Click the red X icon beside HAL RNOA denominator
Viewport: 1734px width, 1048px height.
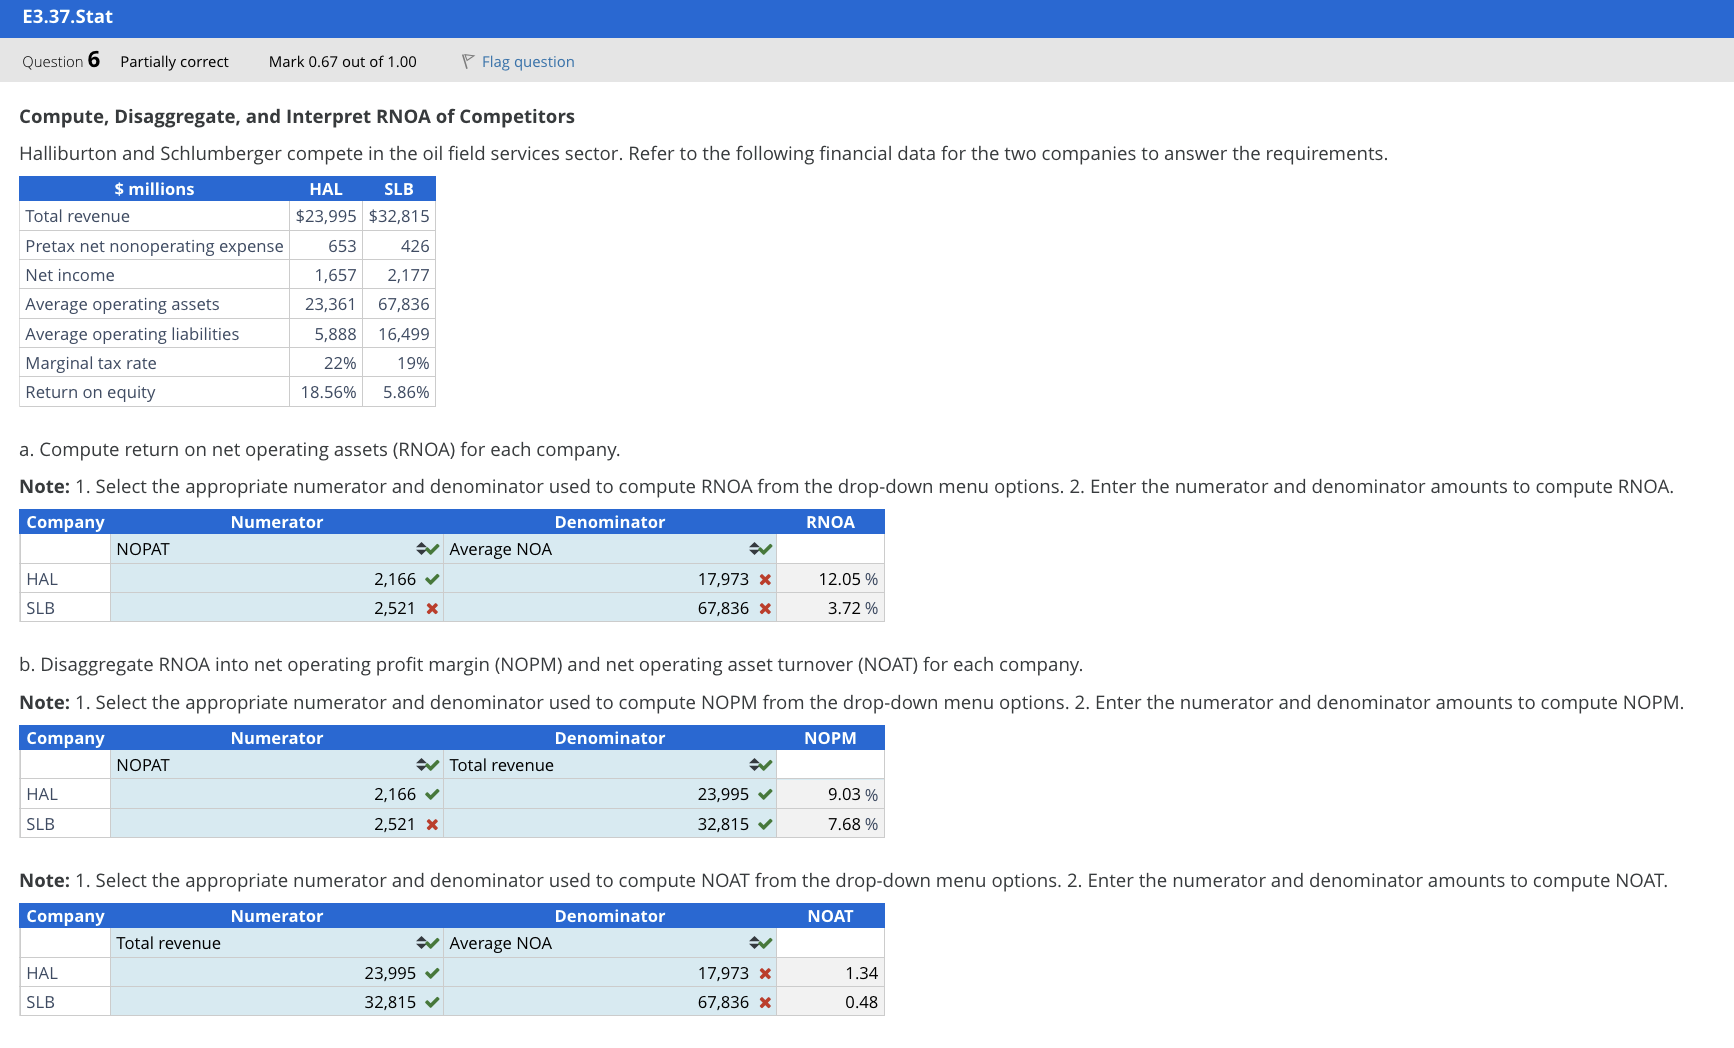pos(765,579)
